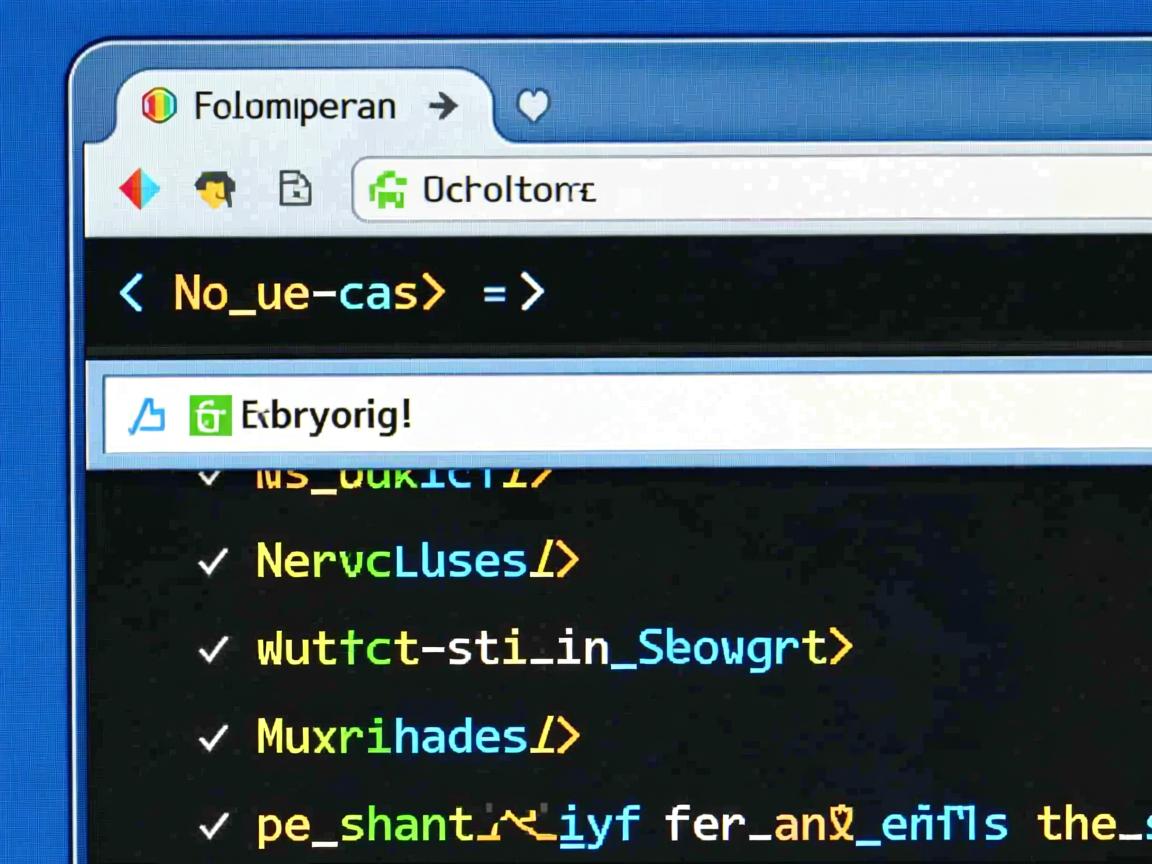Select the No_ue-cas label text
The height and width of the screenshot is (864, 1152).
click(296, 293)
